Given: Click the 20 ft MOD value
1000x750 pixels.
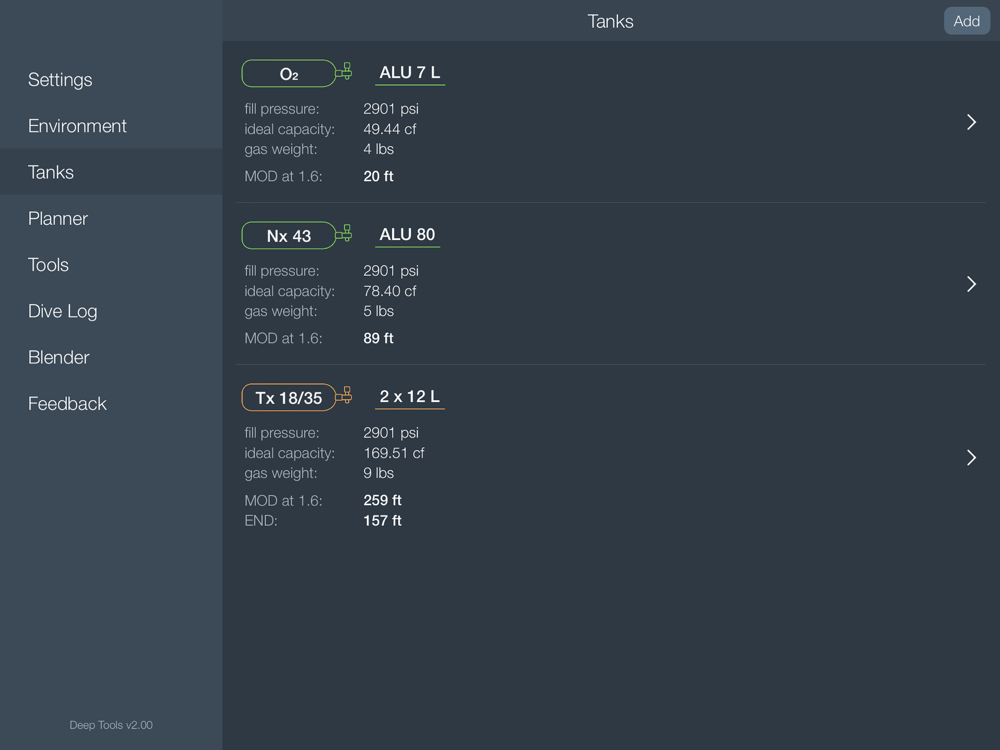Looking at the screenshot, I should click(x=378, y=177).
